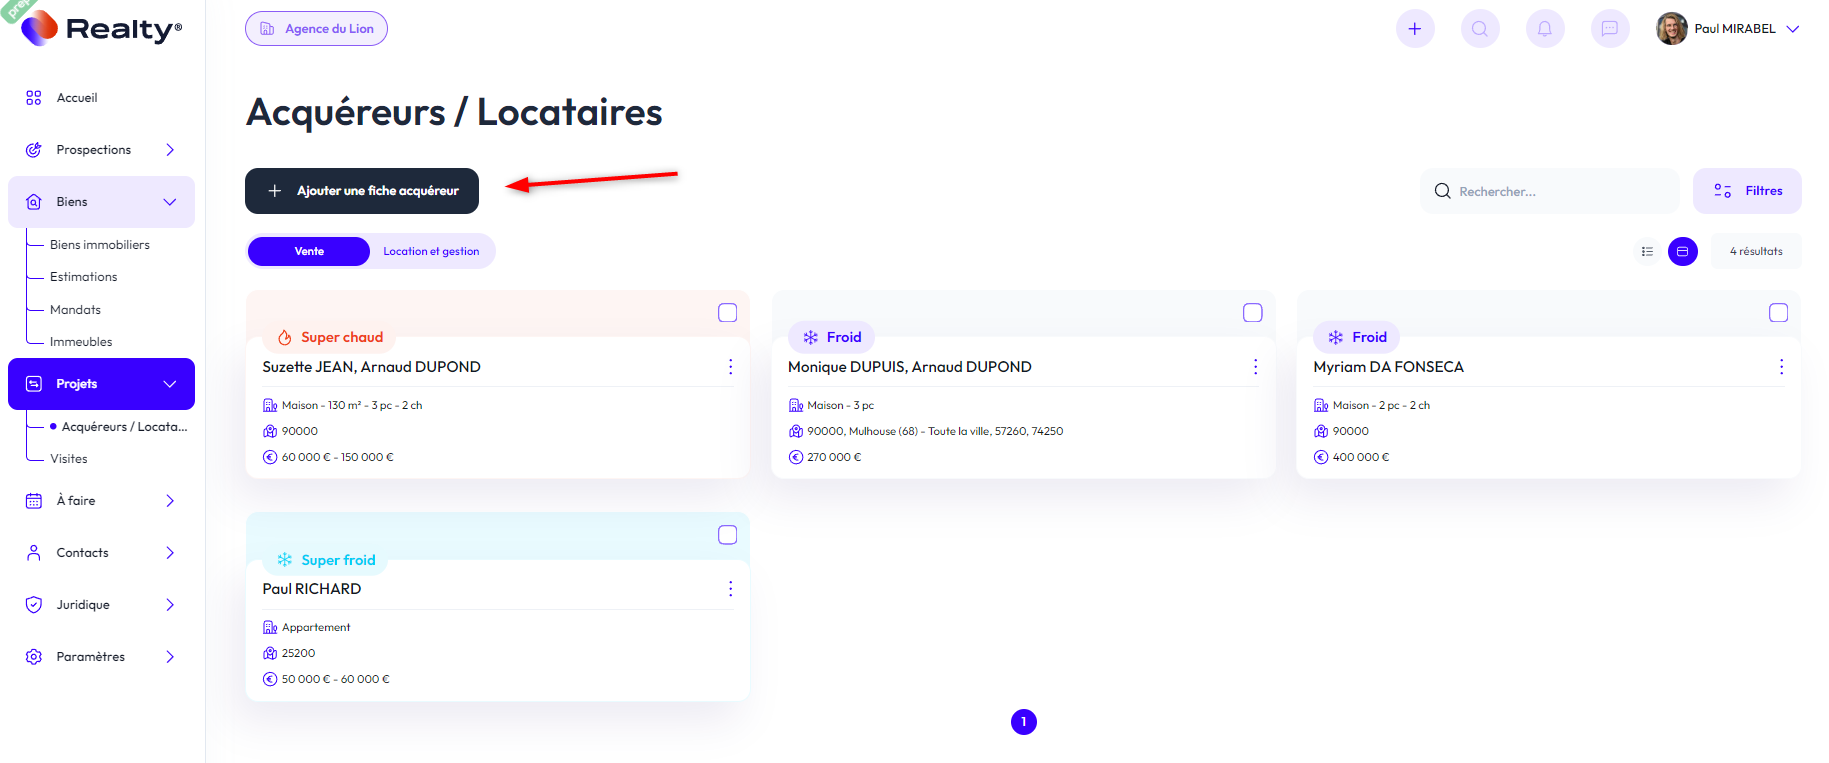Open the search magnifier icon in header

(x=1479, y=29)
